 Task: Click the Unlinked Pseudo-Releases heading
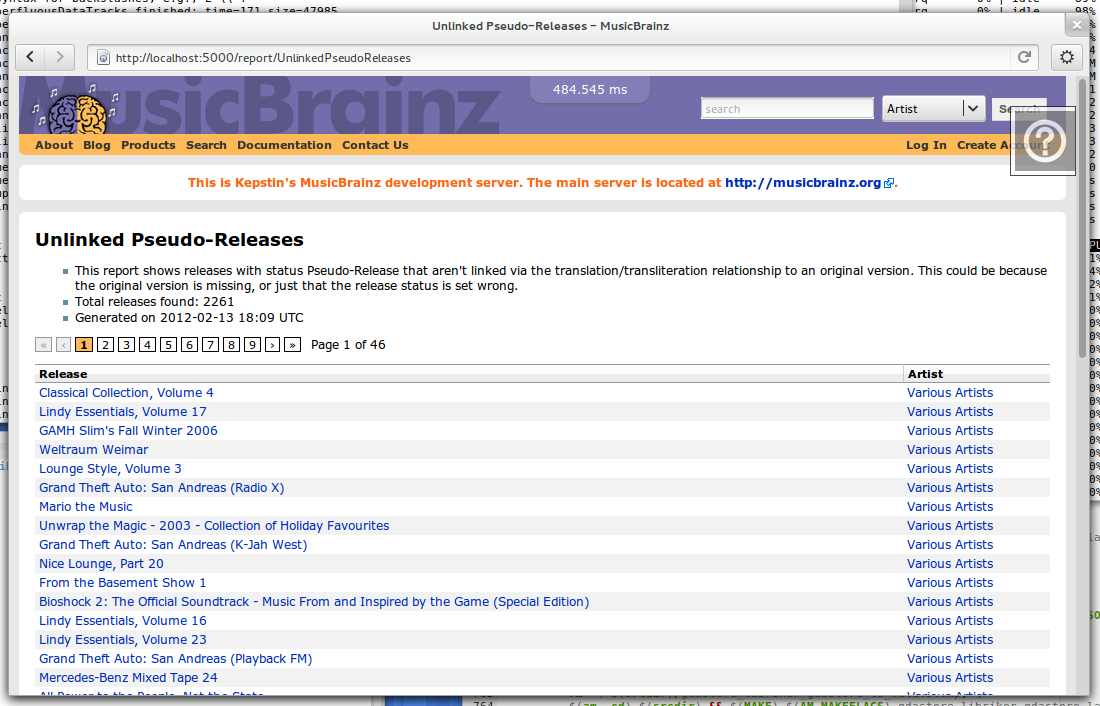click(x=169, y=239)
